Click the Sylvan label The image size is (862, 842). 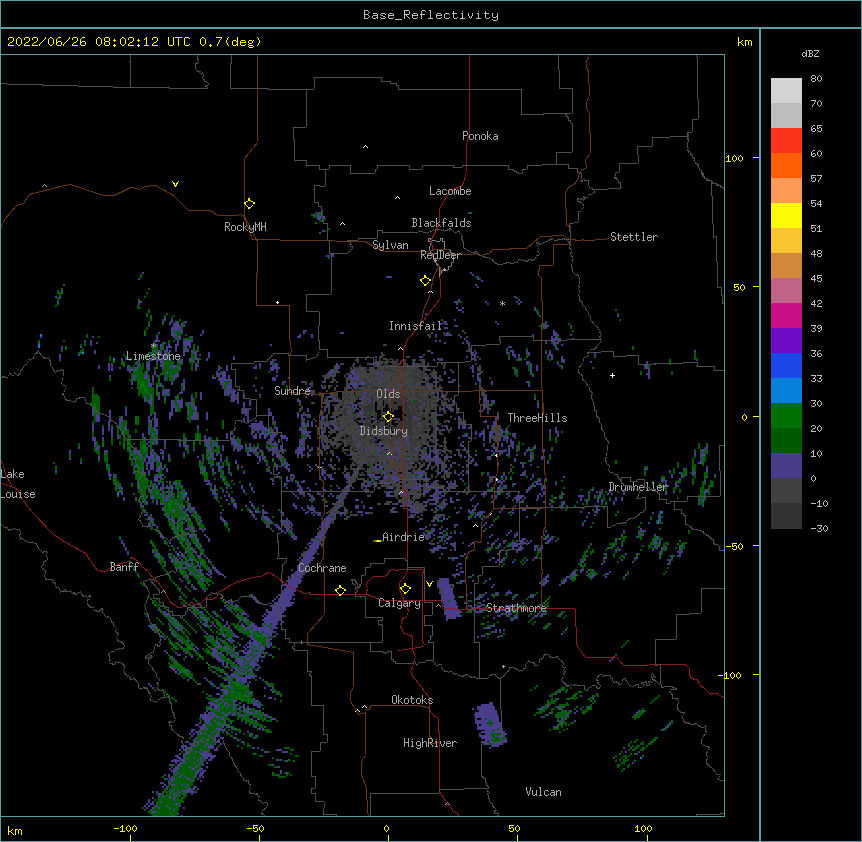pyautogui.click(x=390, y=245)
